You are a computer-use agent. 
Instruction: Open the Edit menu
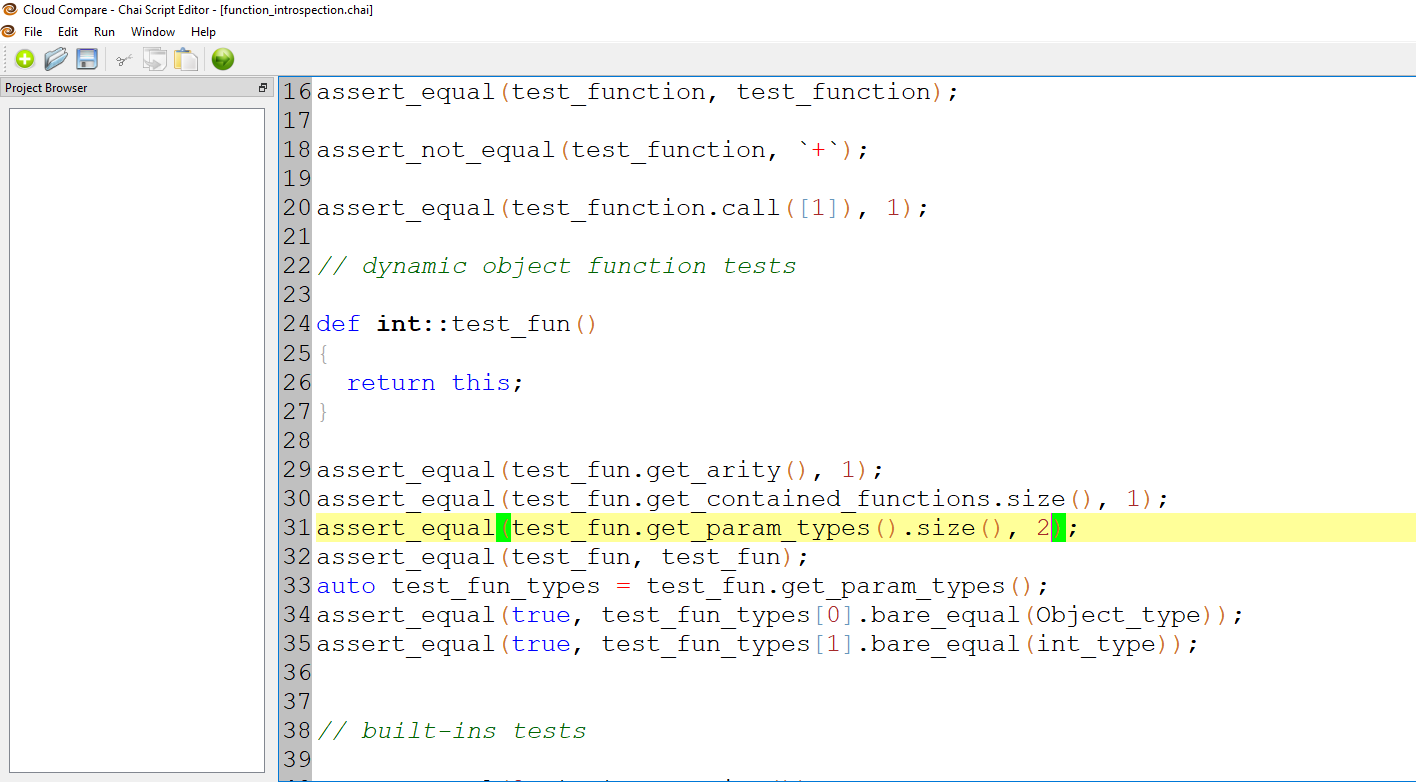[68, 32]
